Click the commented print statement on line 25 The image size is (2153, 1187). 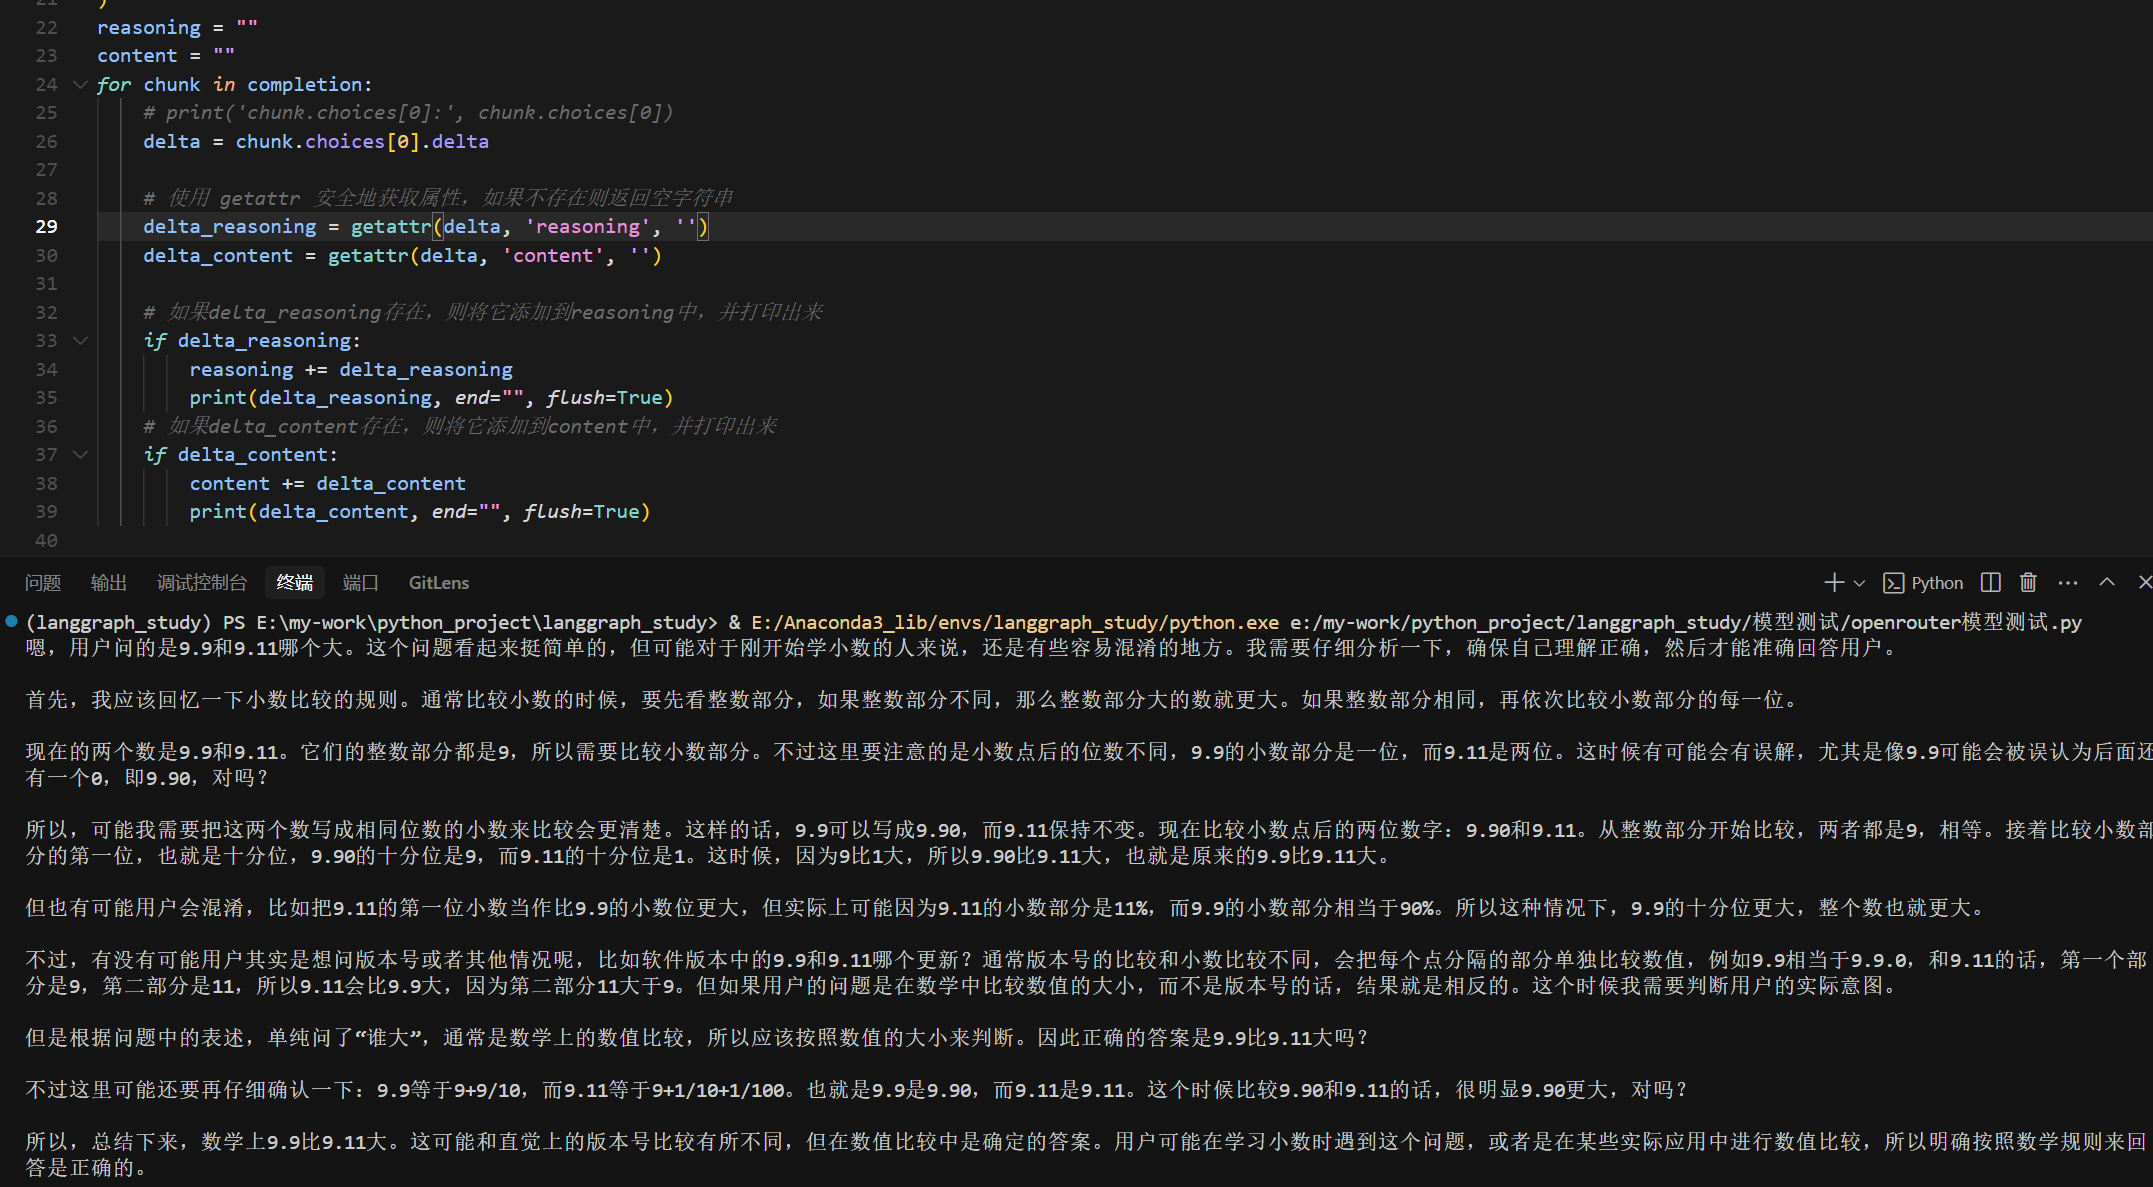(408, 113)
